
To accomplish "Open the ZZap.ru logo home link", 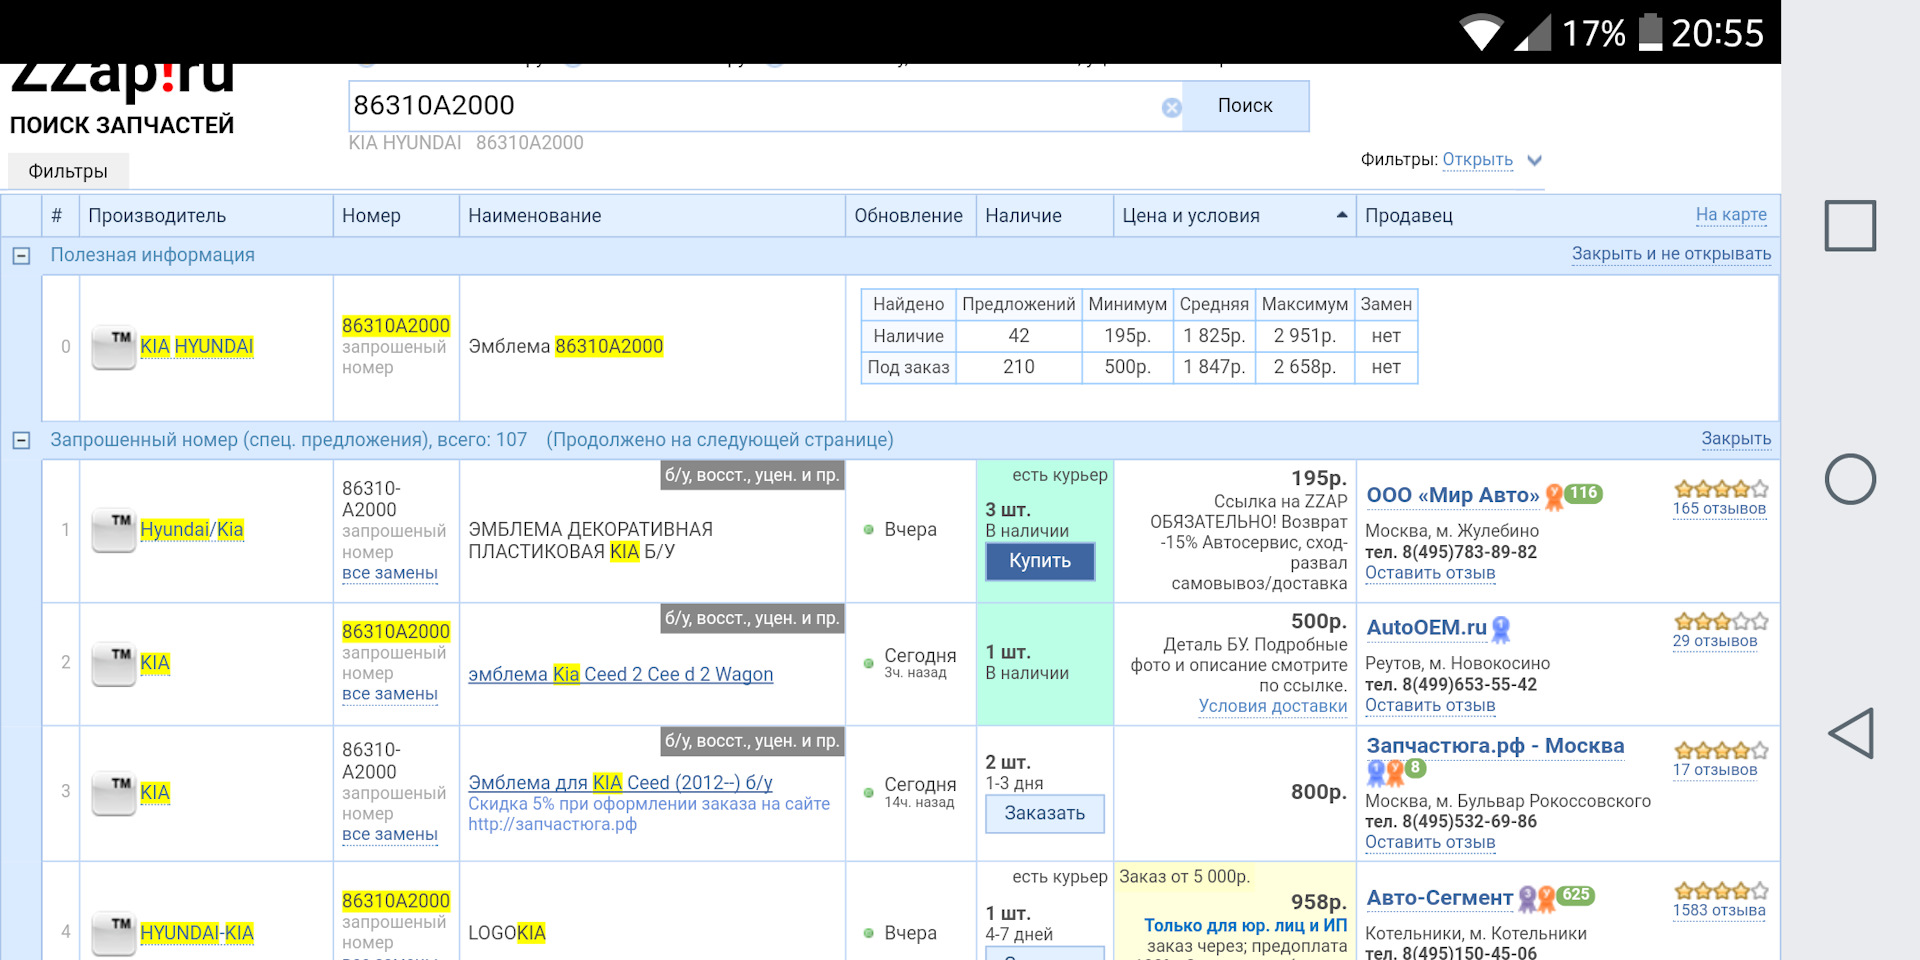I will click(x=122, y=80).
